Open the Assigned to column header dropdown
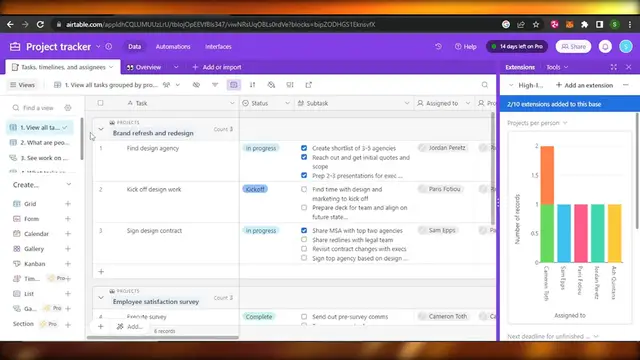640x360 pixels. (468, 103)
